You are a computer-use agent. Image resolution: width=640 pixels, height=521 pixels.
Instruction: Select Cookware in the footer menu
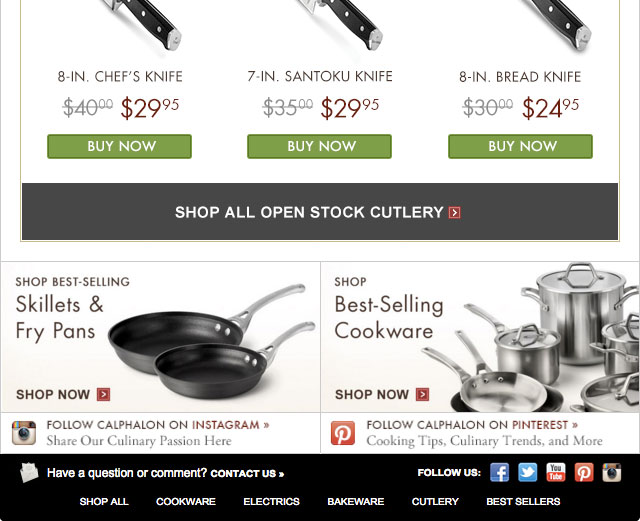pos(186,501)
